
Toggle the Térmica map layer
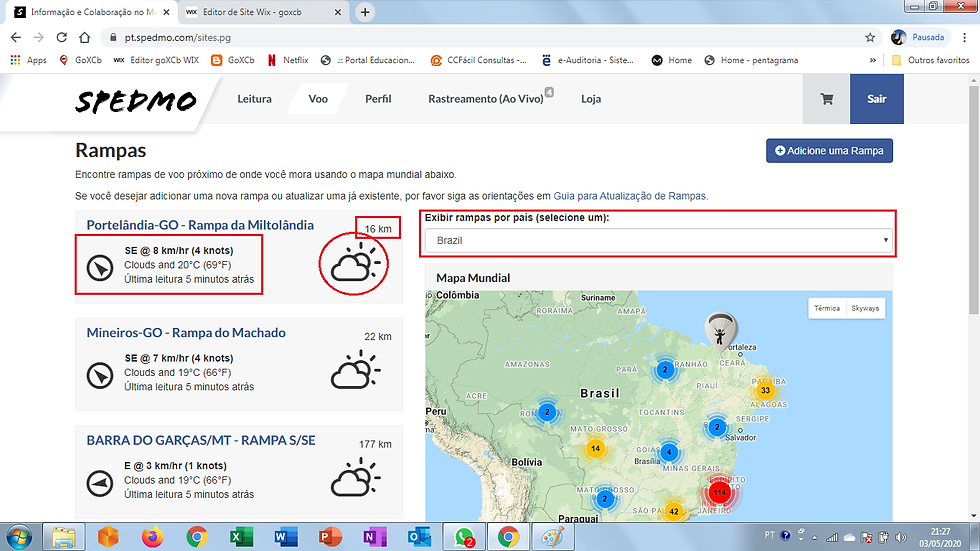tap(827, 308)
